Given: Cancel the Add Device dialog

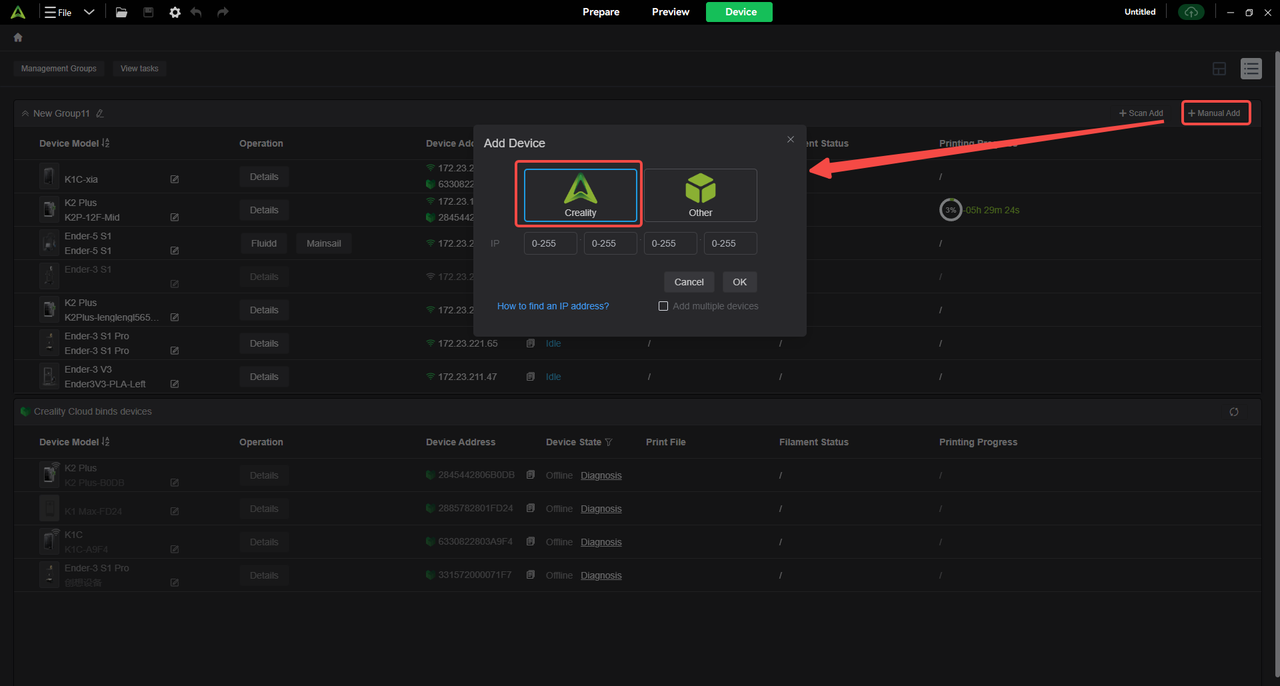Looking at the screenshot, I should pyautogui.click(x=689, y=282).
